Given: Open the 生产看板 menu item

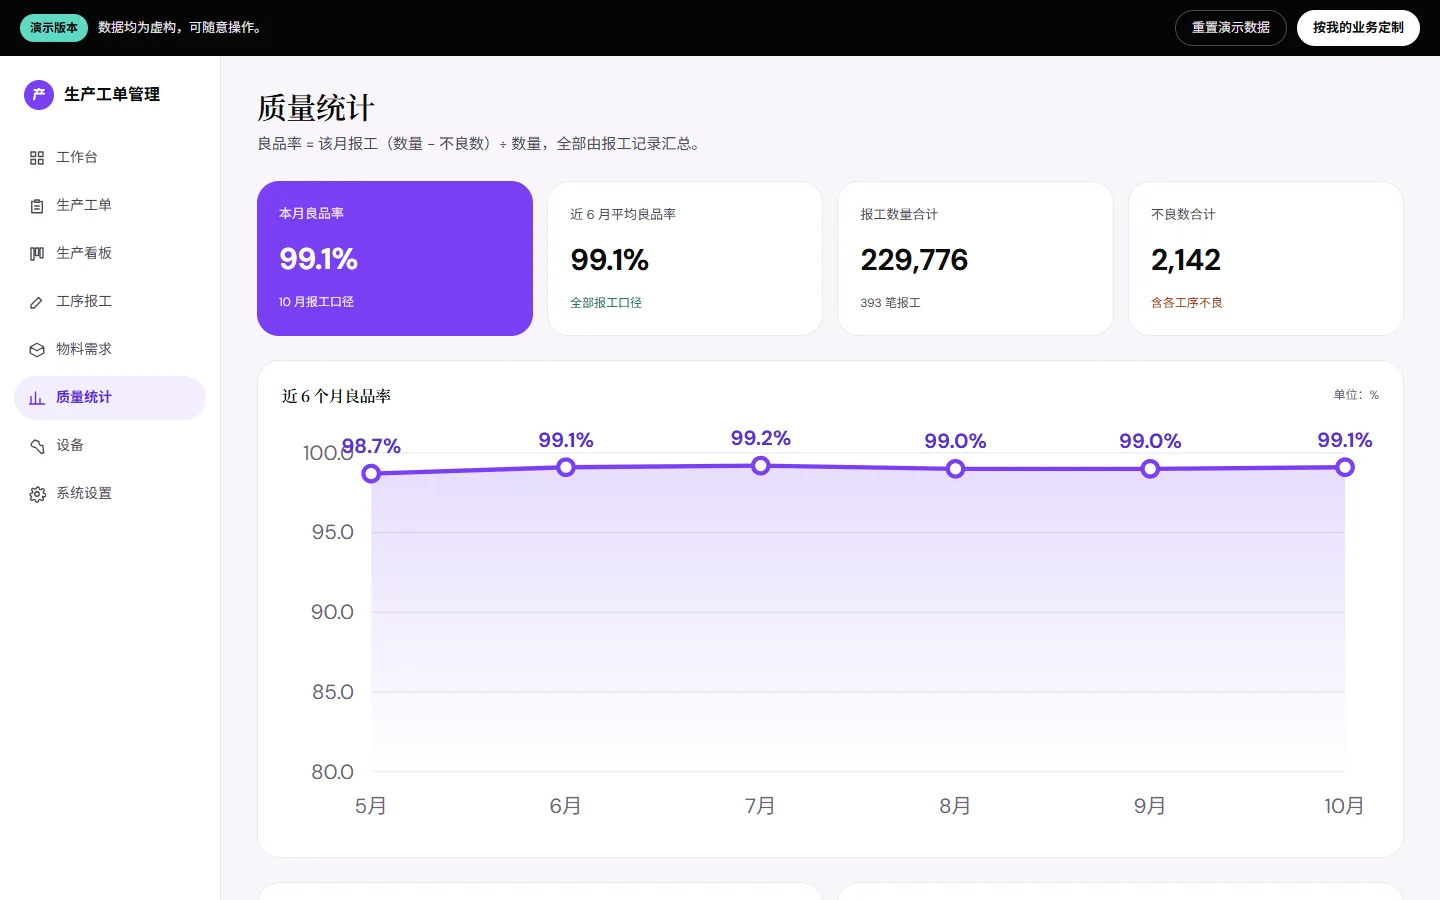Looking at the screenshot, I should click(x=110, y=254).
